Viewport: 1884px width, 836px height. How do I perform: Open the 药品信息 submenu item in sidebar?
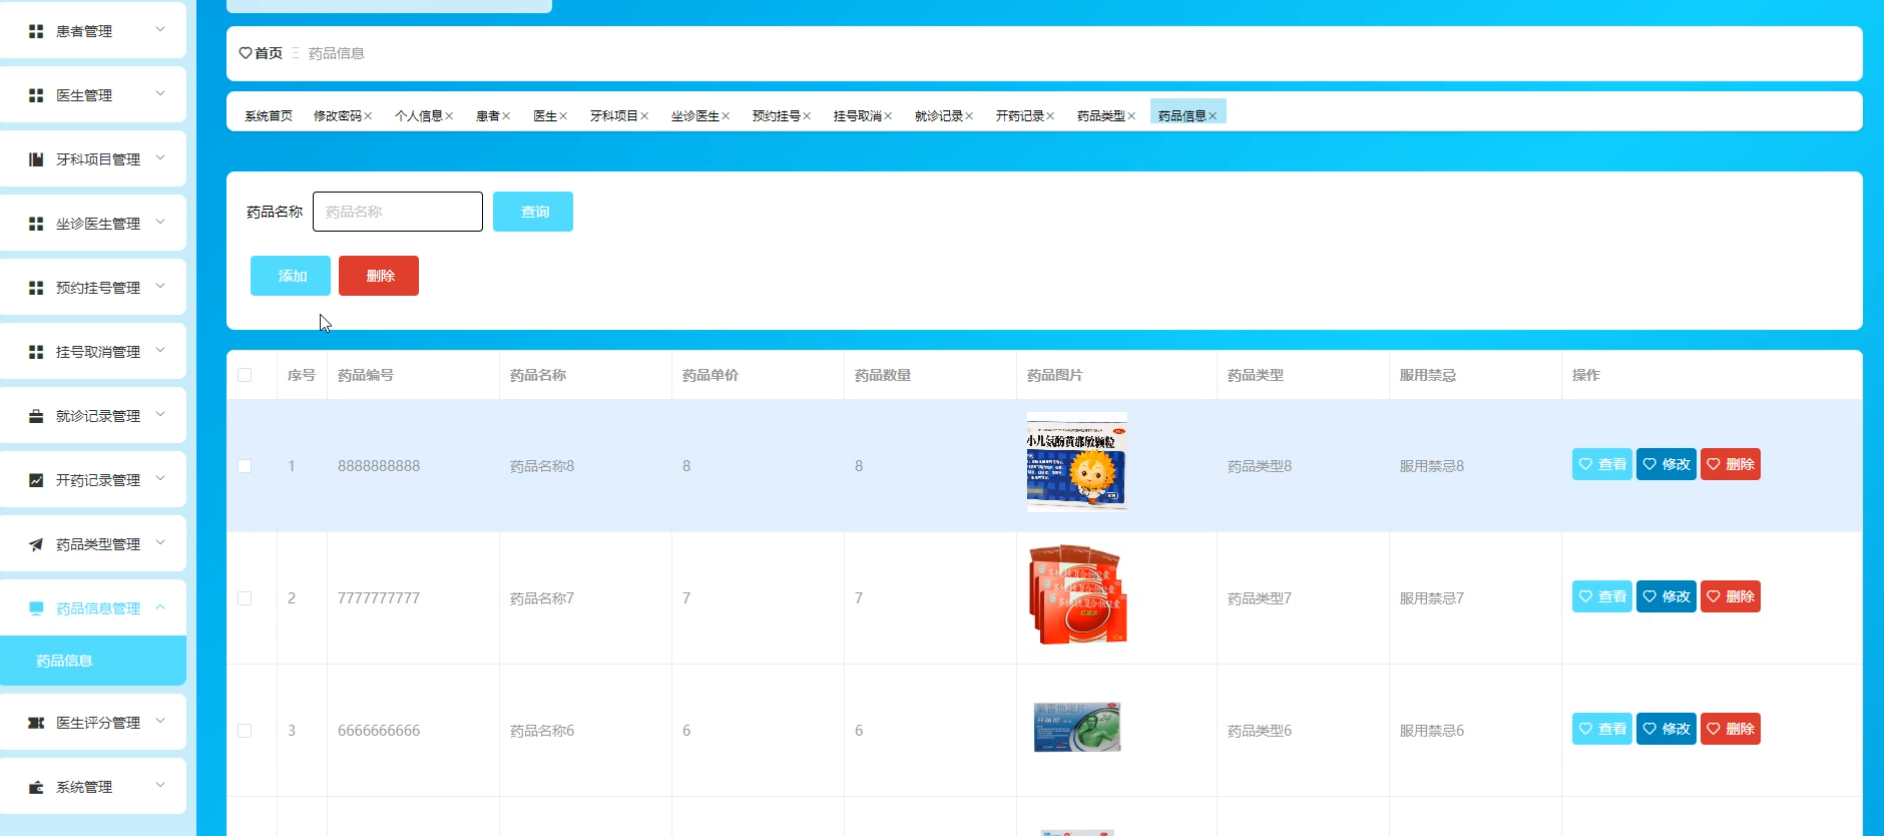point(93,661)
